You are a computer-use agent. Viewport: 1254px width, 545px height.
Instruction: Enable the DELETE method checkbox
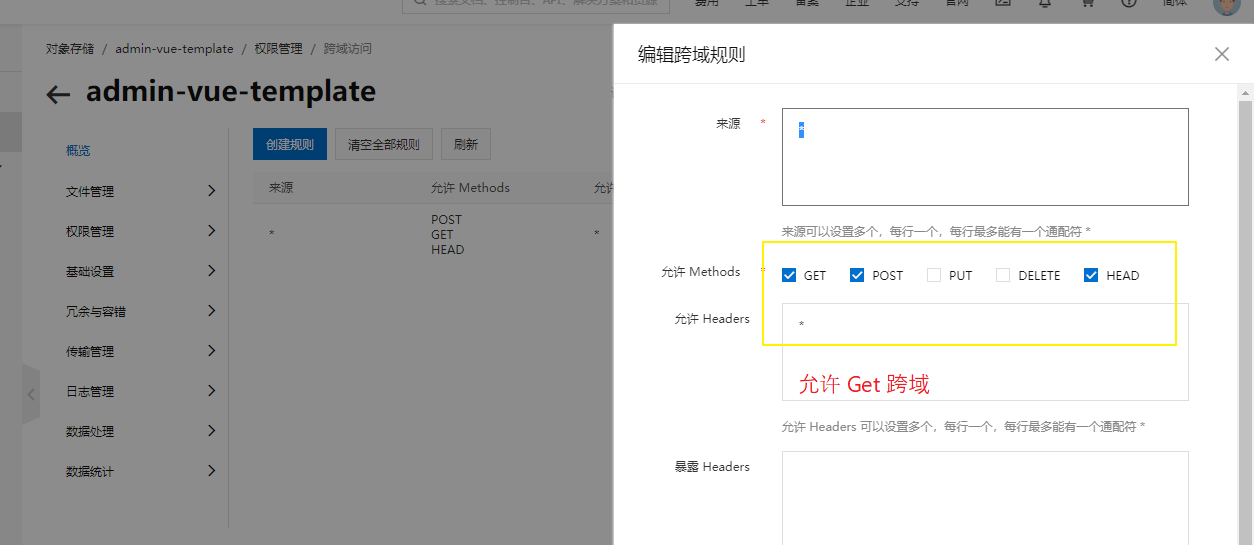pos(1003,275)
